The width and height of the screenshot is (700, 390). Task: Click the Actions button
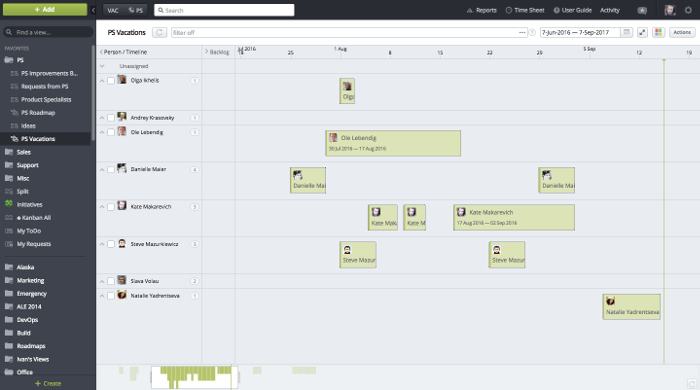point(682,32)
